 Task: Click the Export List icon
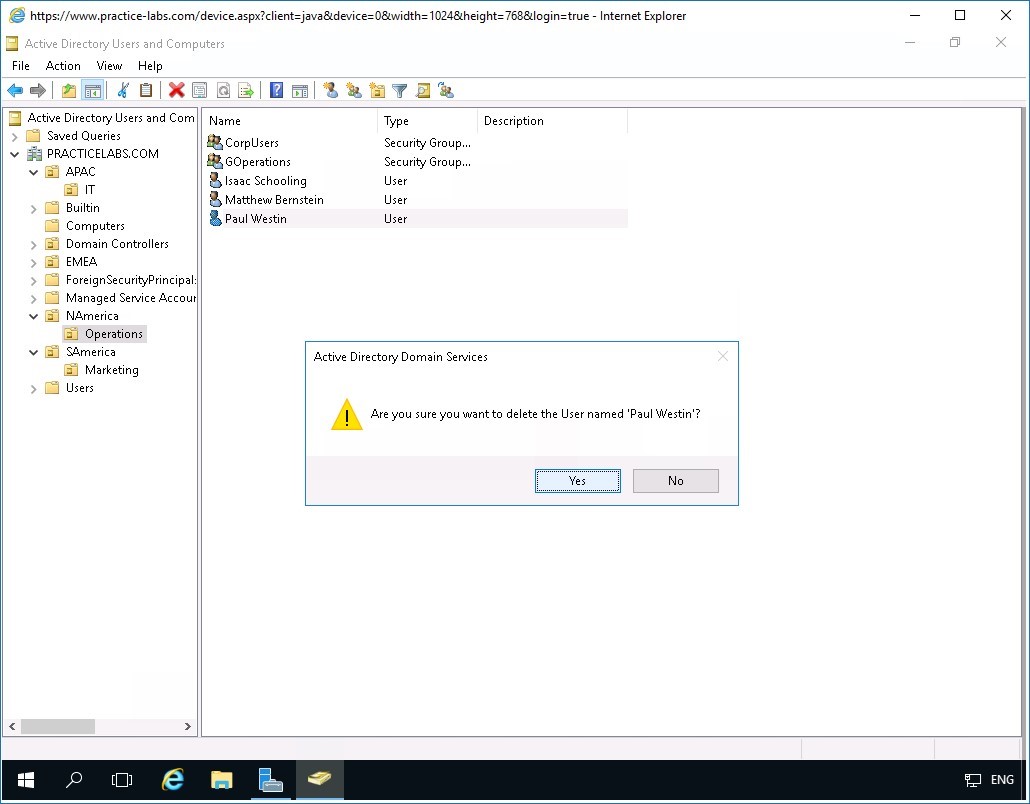pos(246,91)
